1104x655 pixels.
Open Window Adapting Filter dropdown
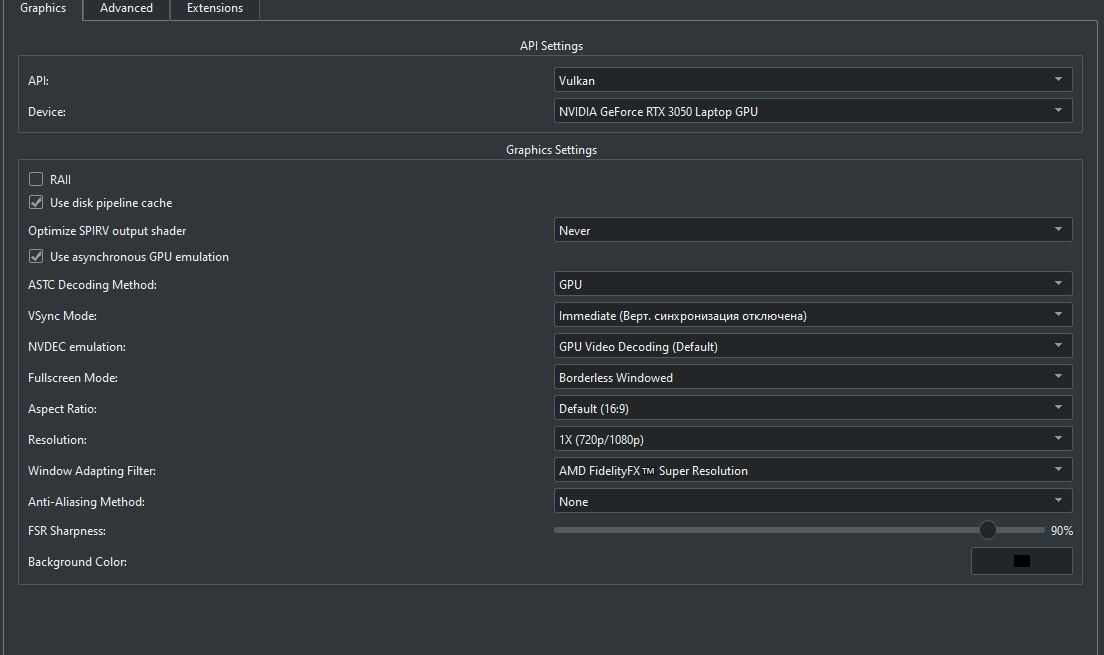tap(813, 470)
